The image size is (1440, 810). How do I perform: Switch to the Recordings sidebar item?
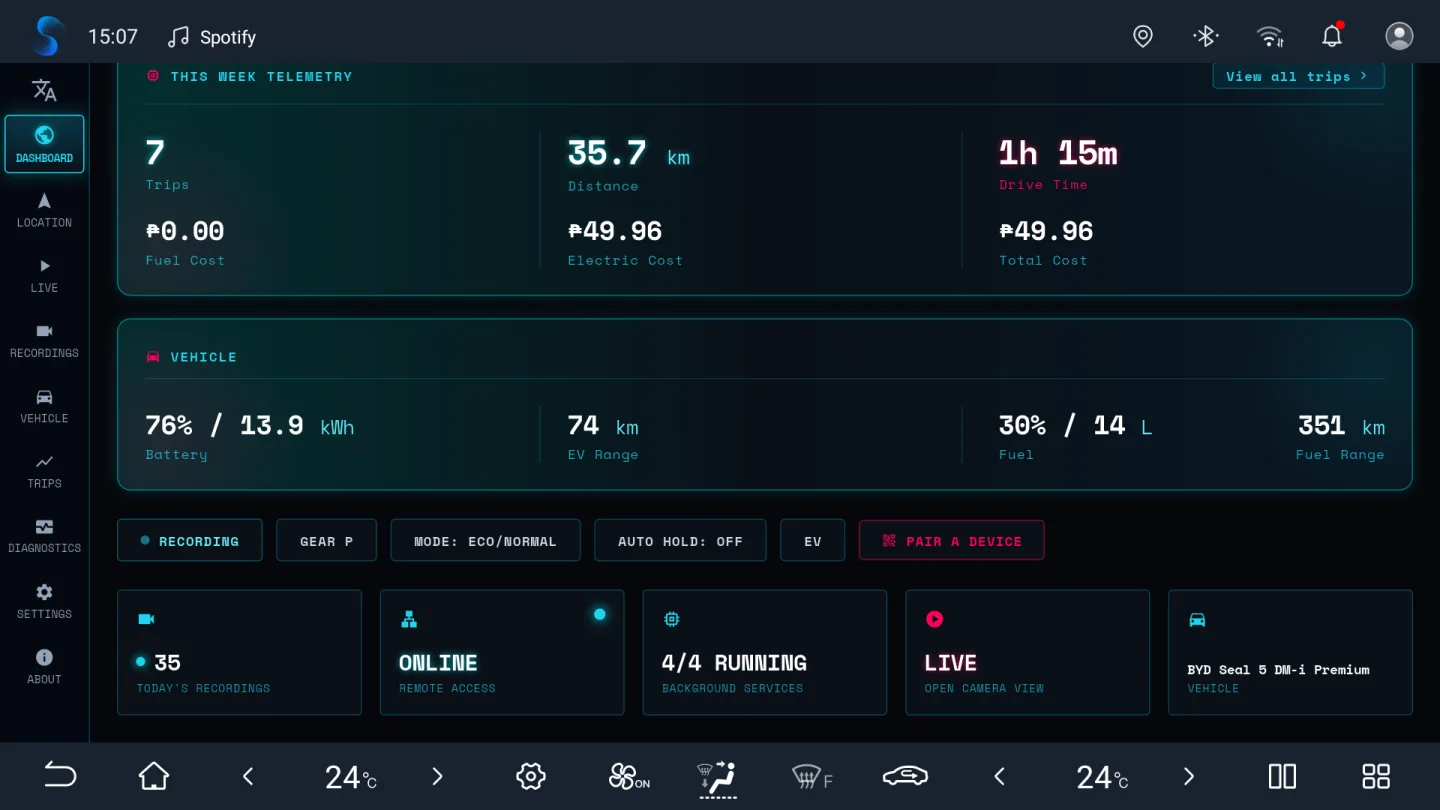point(44,341)
